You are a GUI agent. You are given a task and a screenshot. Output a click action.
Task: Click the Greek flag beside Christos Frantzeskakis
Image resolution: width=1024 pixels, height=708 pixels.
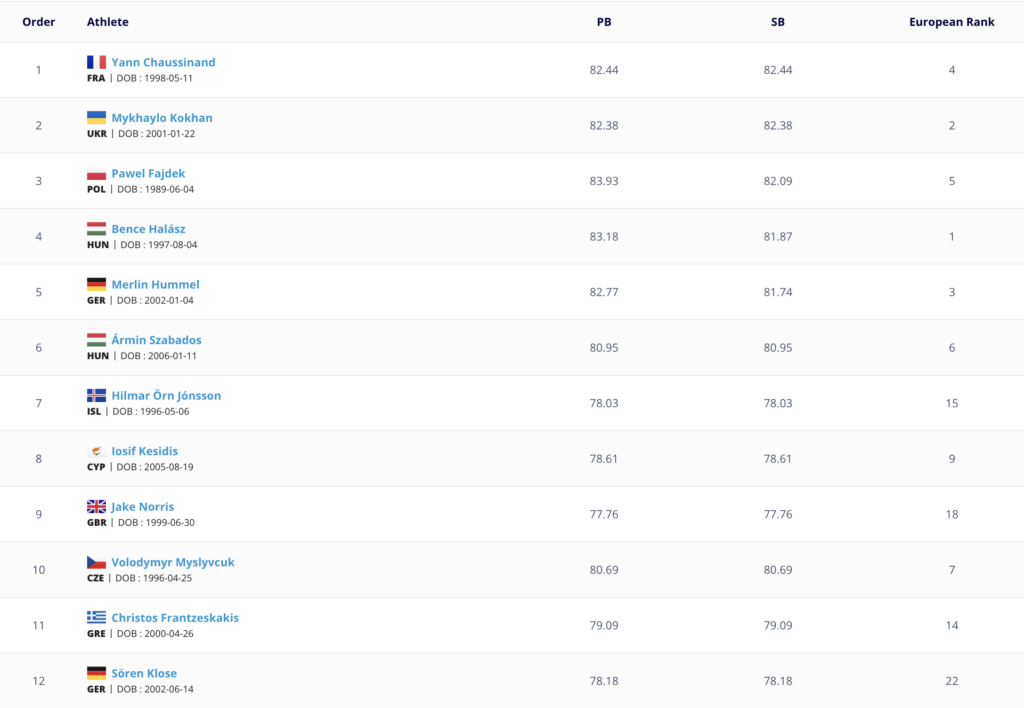(96, 617)
